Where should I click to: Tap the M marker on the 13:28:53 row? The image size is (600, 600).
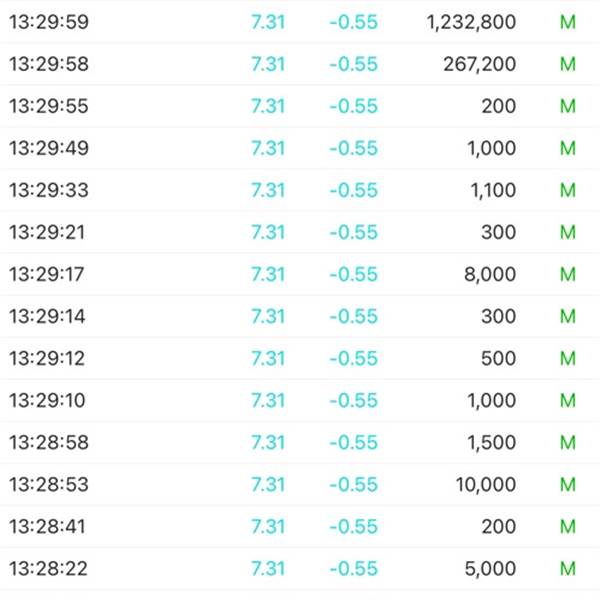(568, 484)
